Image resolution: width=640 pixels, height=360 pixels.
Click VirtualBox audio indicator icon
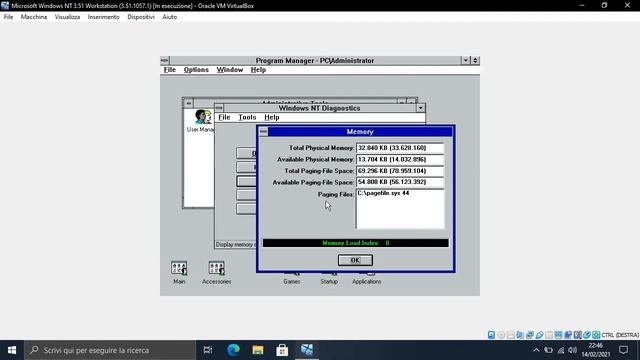pyautogui.click(x=520, y=335)
